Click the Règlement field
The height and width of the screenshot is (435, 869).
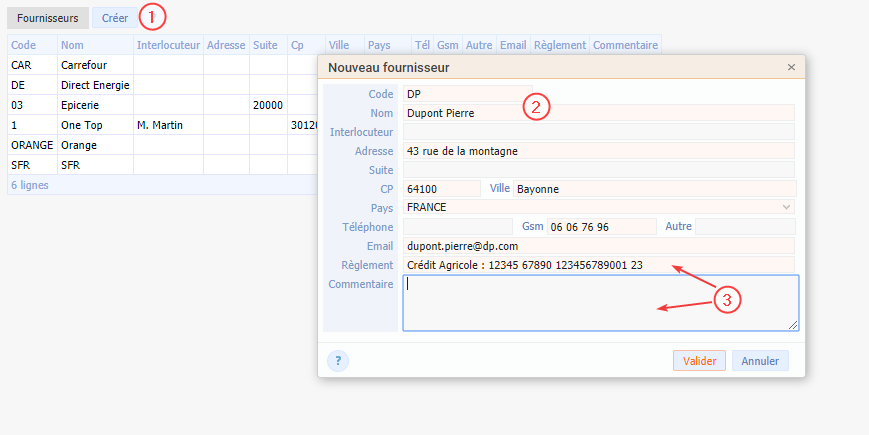[x=598, y=265]
